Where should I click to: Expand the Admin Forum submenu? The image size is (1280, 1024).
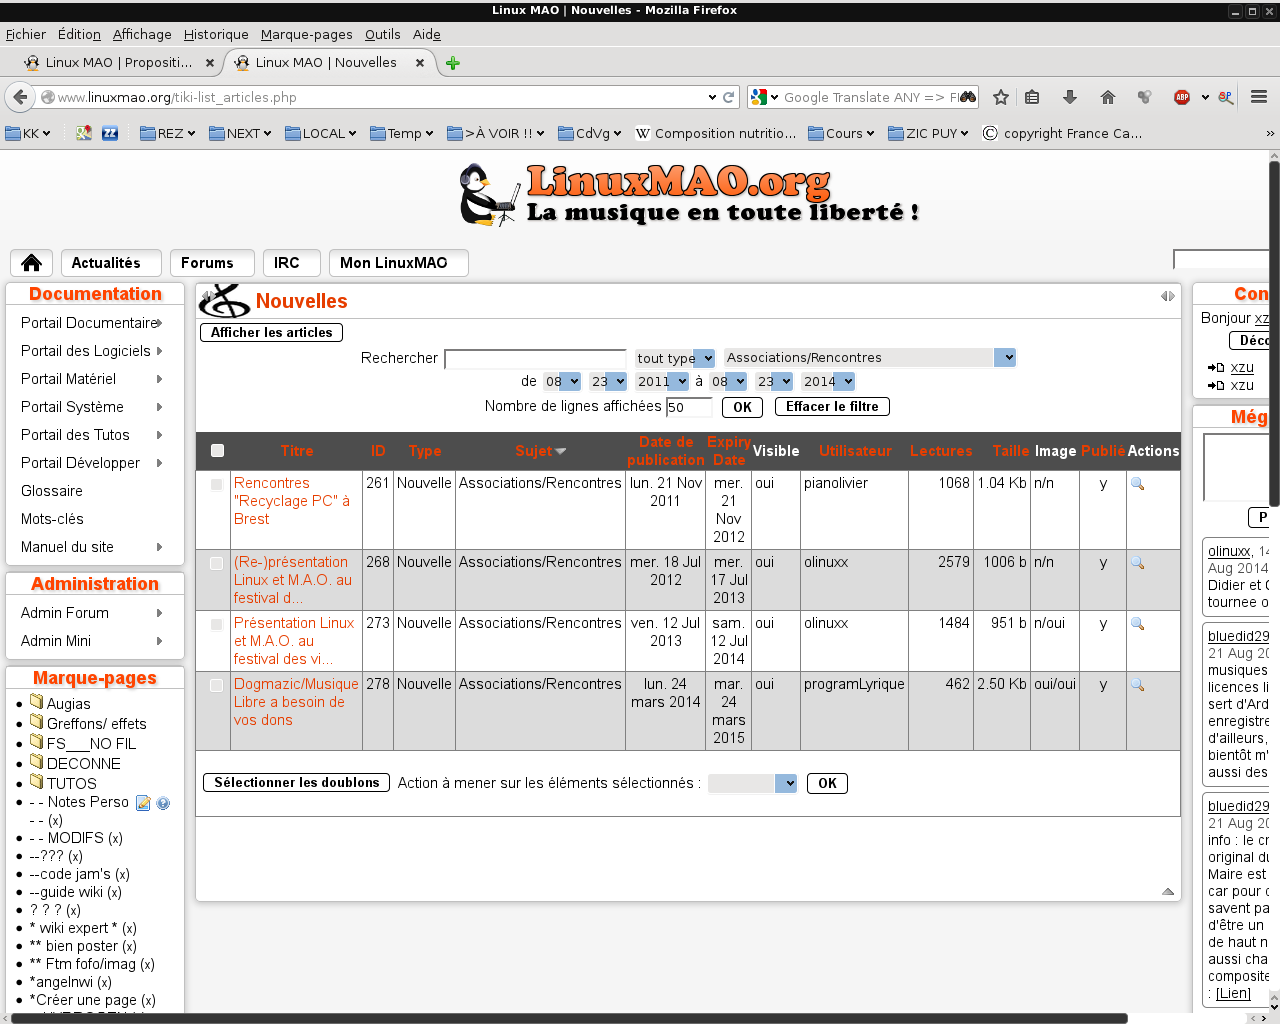[x=159, y=613]
